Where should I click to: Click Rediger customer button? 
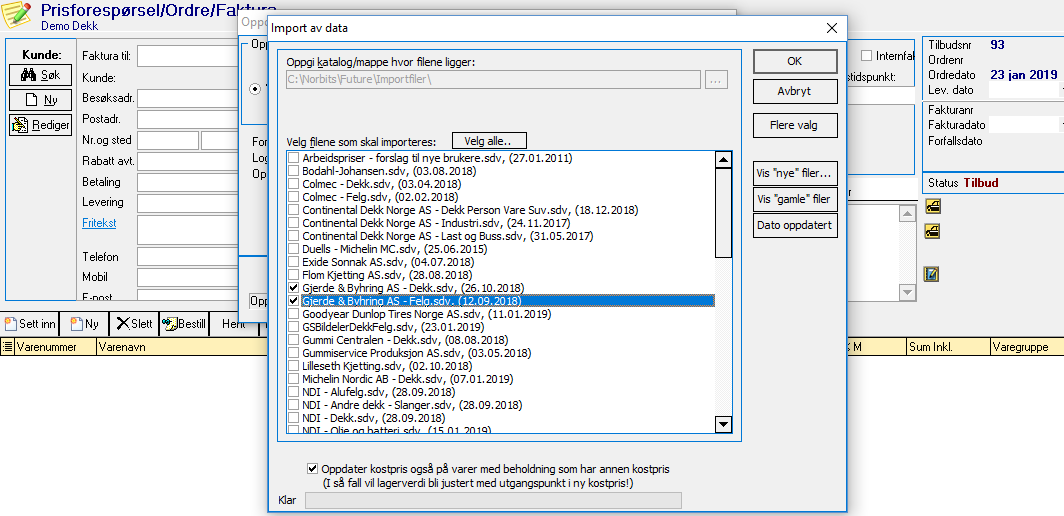point(40,125)
